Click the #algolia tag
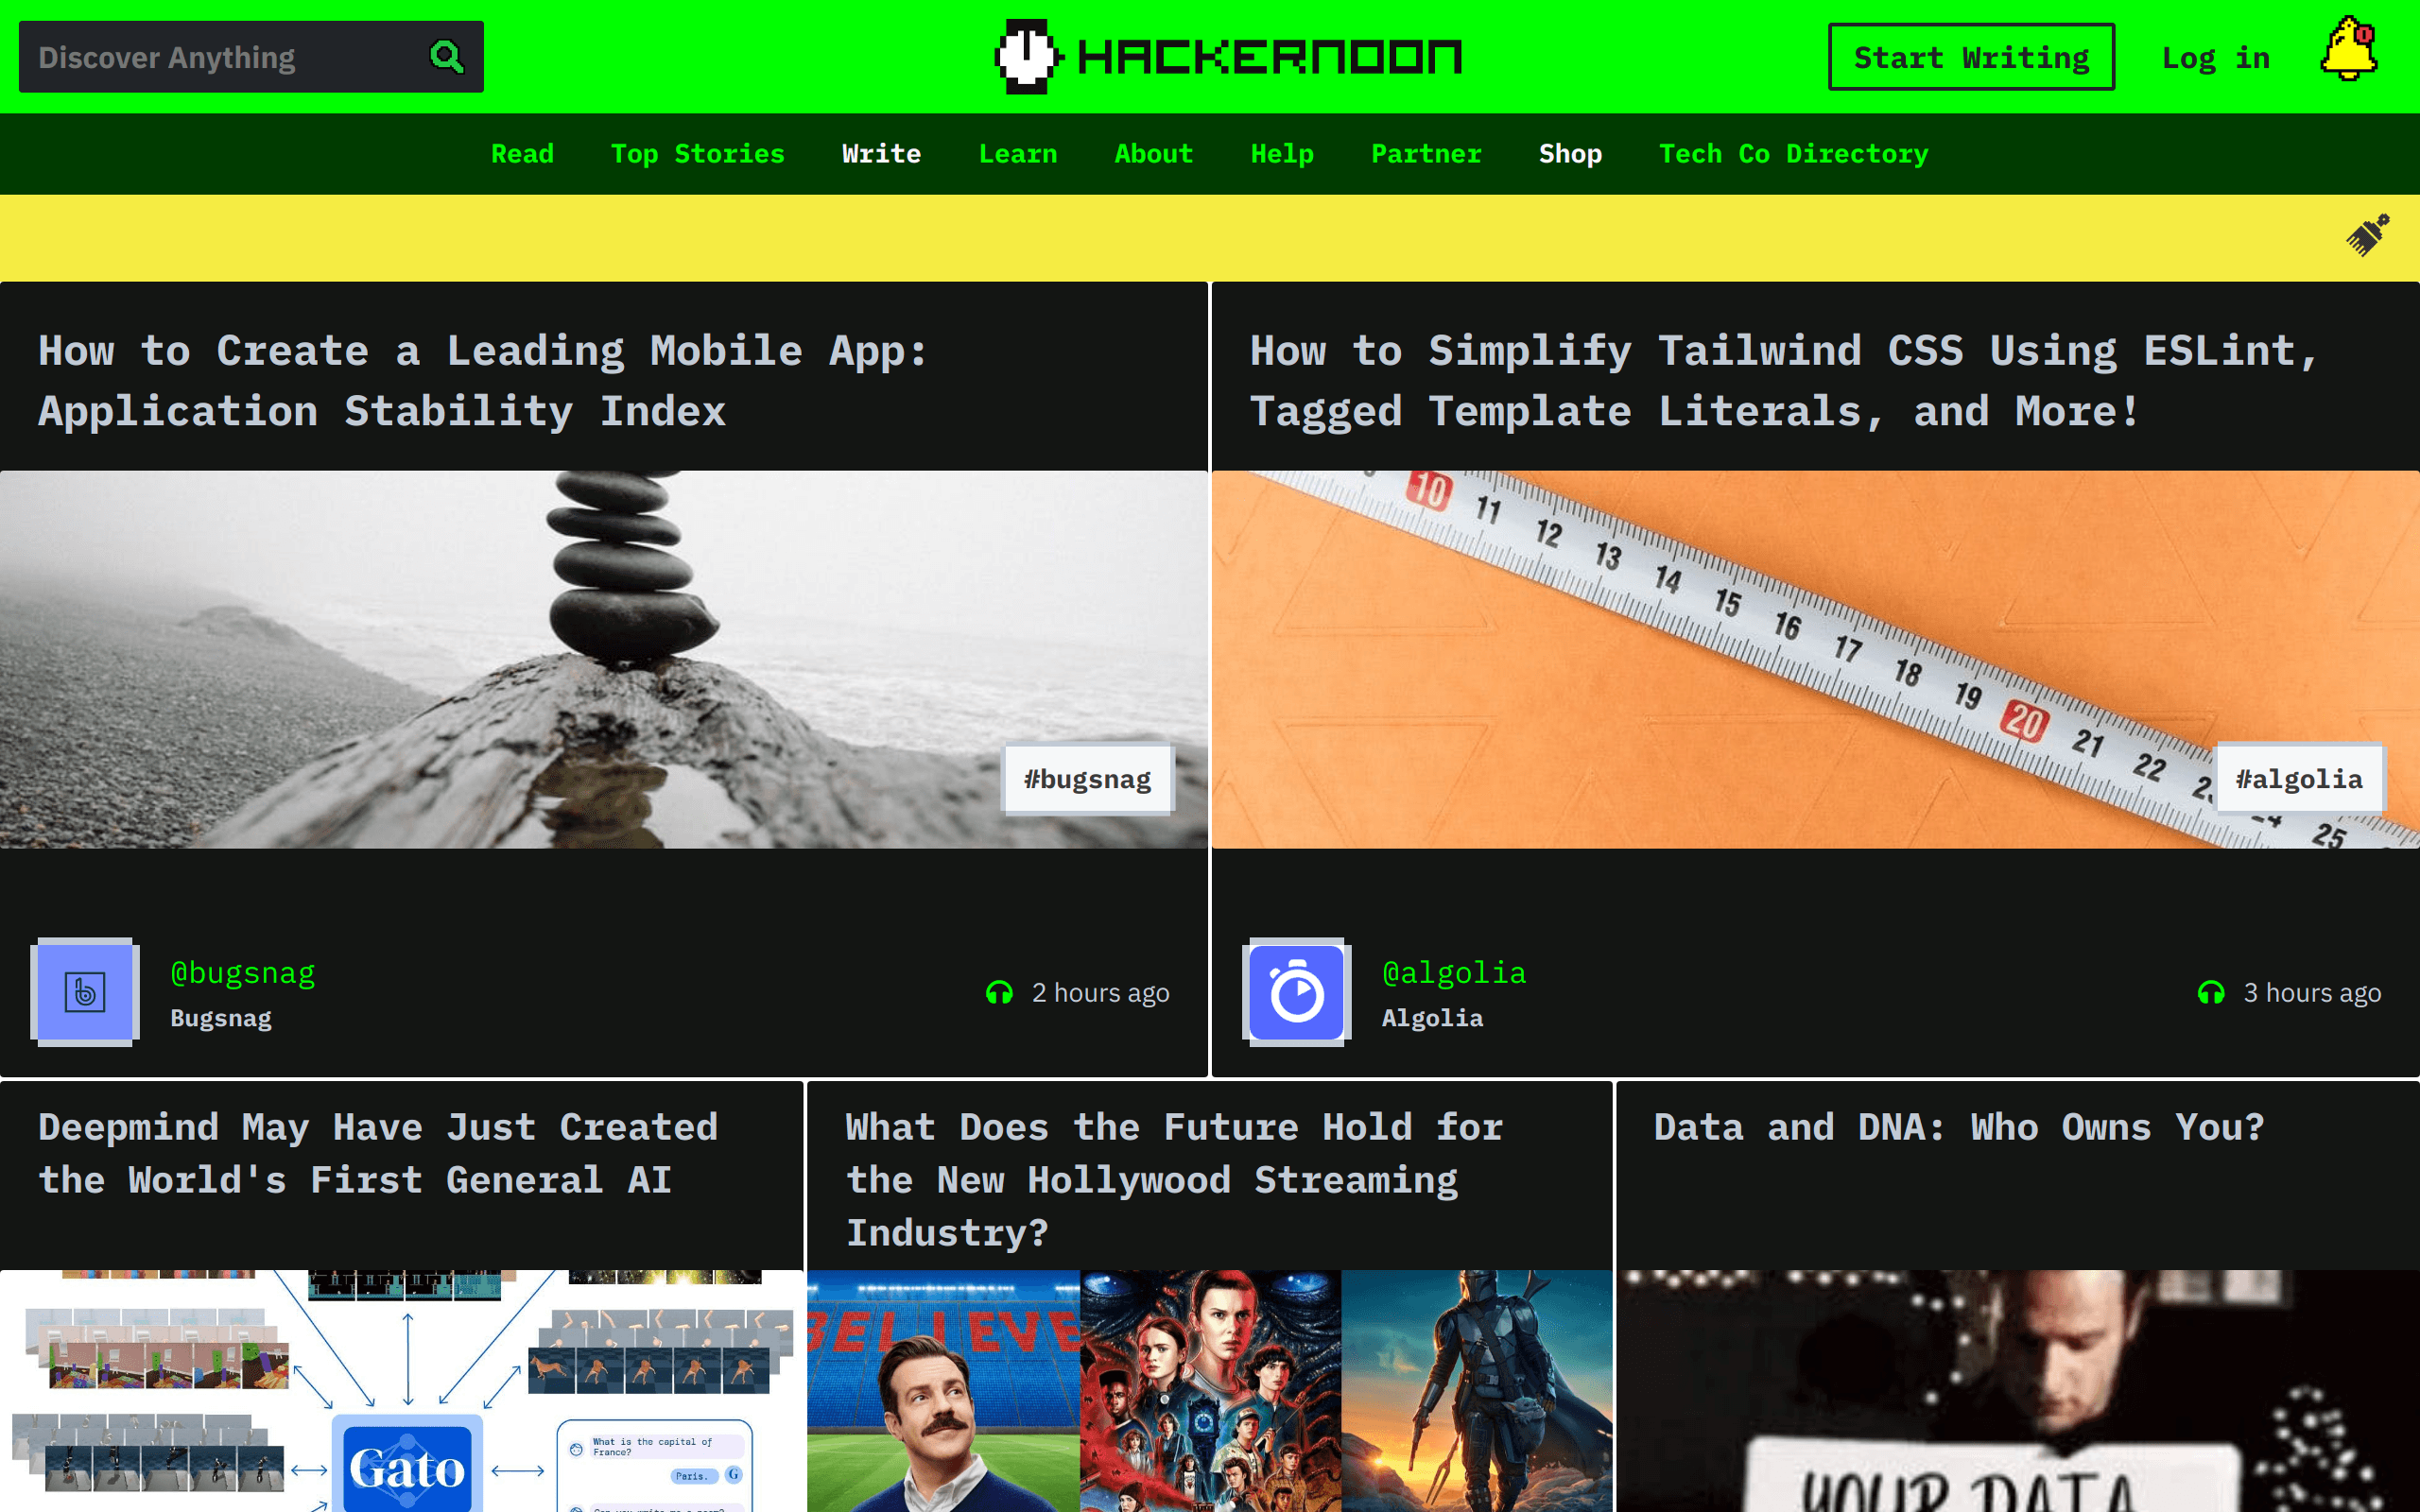 tap(2299, 779)
